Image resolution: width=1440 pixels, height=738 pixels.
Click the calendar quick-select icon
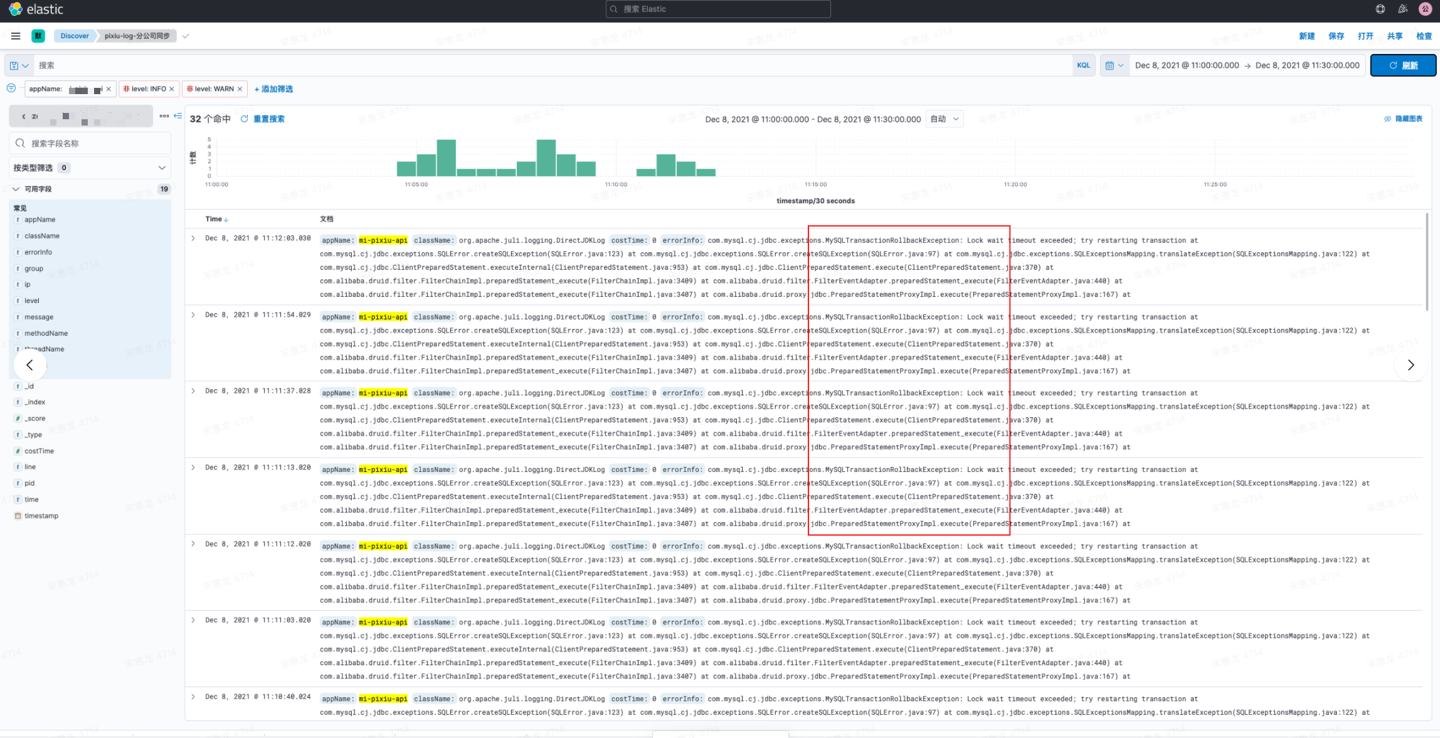(x=1113, y=65)
